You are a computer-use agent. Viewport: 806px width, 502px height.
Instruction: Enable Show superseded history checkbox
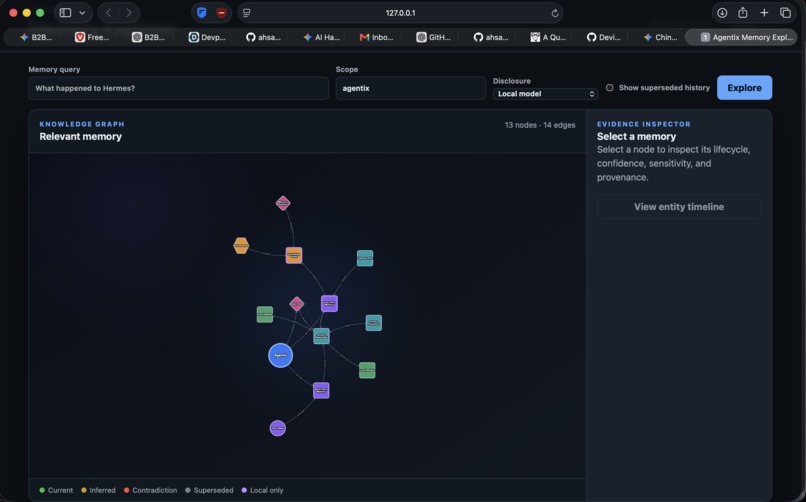[610, 88]
